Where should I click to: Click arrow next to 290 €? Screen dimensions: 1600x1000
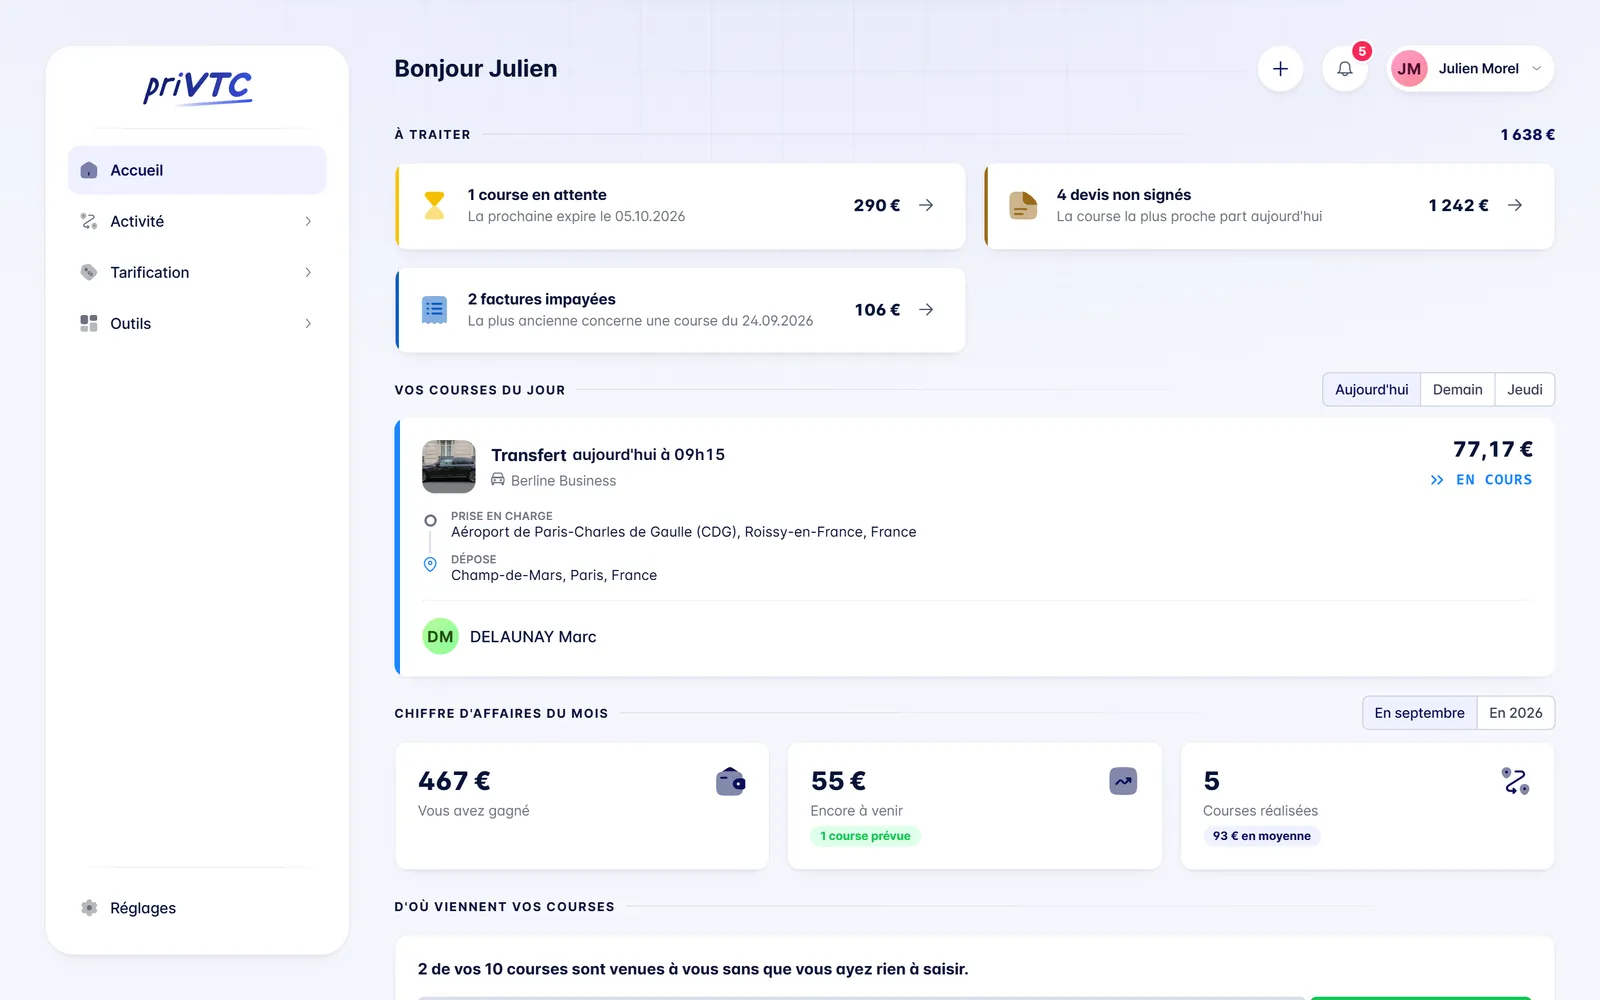point(926,205)
